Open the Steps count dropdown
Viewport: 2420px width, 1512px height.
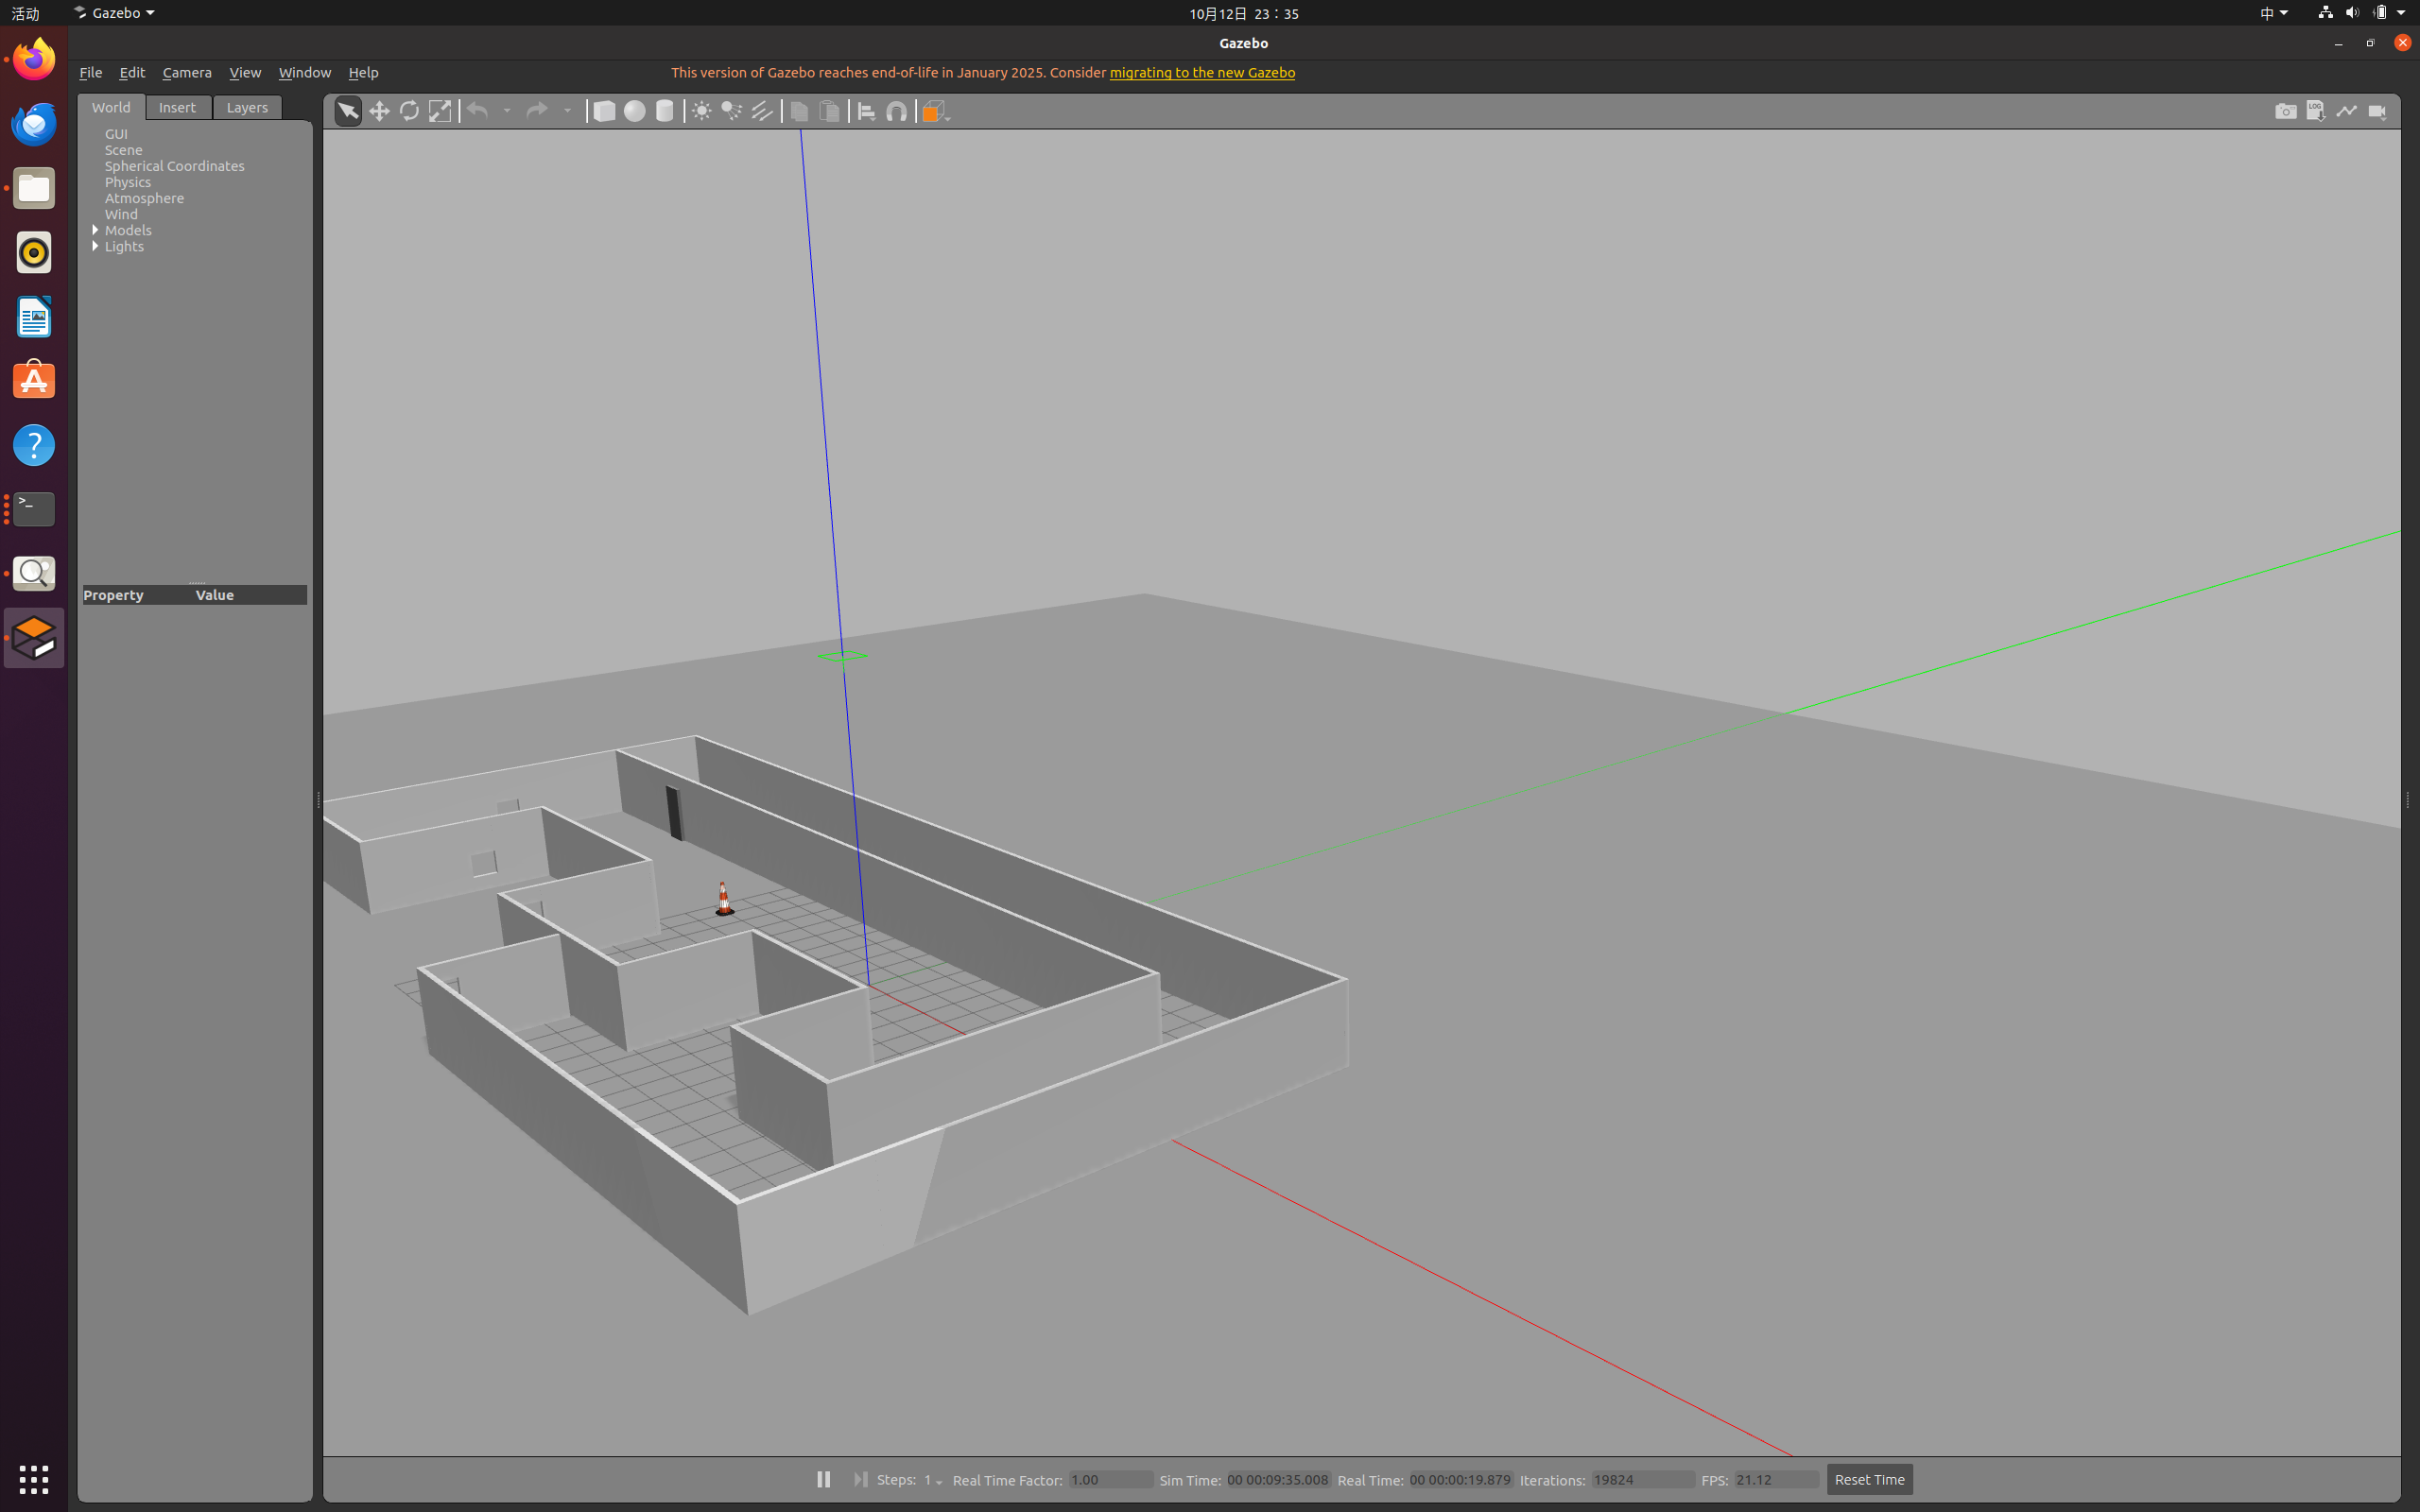pos(933,1480)
